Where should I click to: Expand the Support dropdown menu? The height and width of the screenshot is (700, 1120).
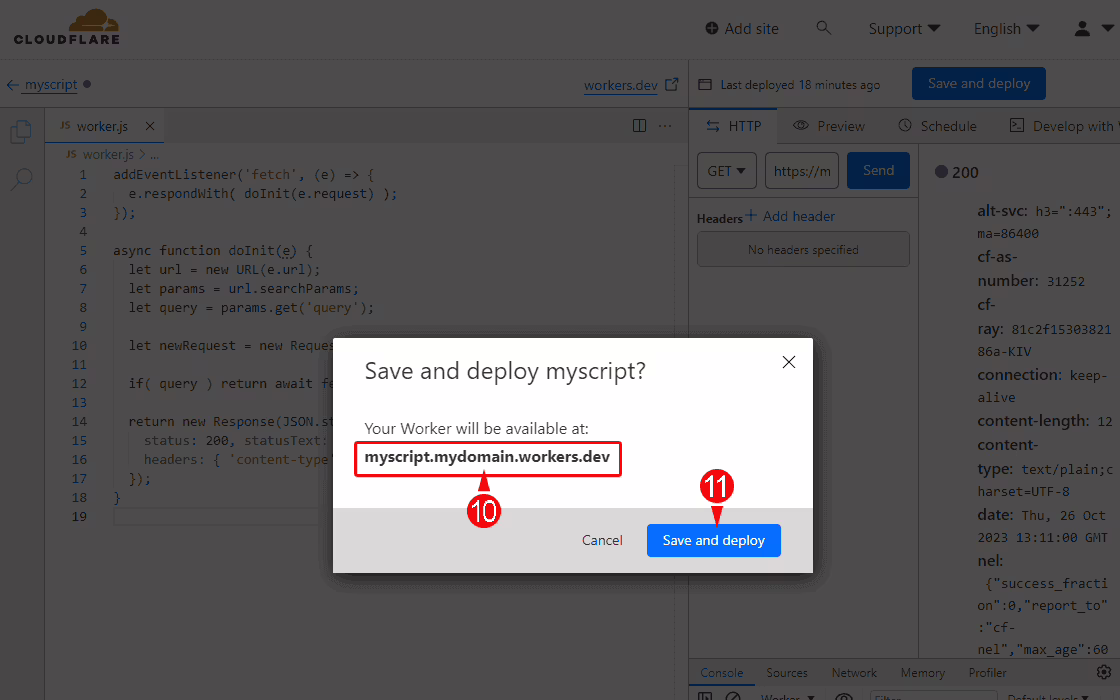[x=904, y=29]
